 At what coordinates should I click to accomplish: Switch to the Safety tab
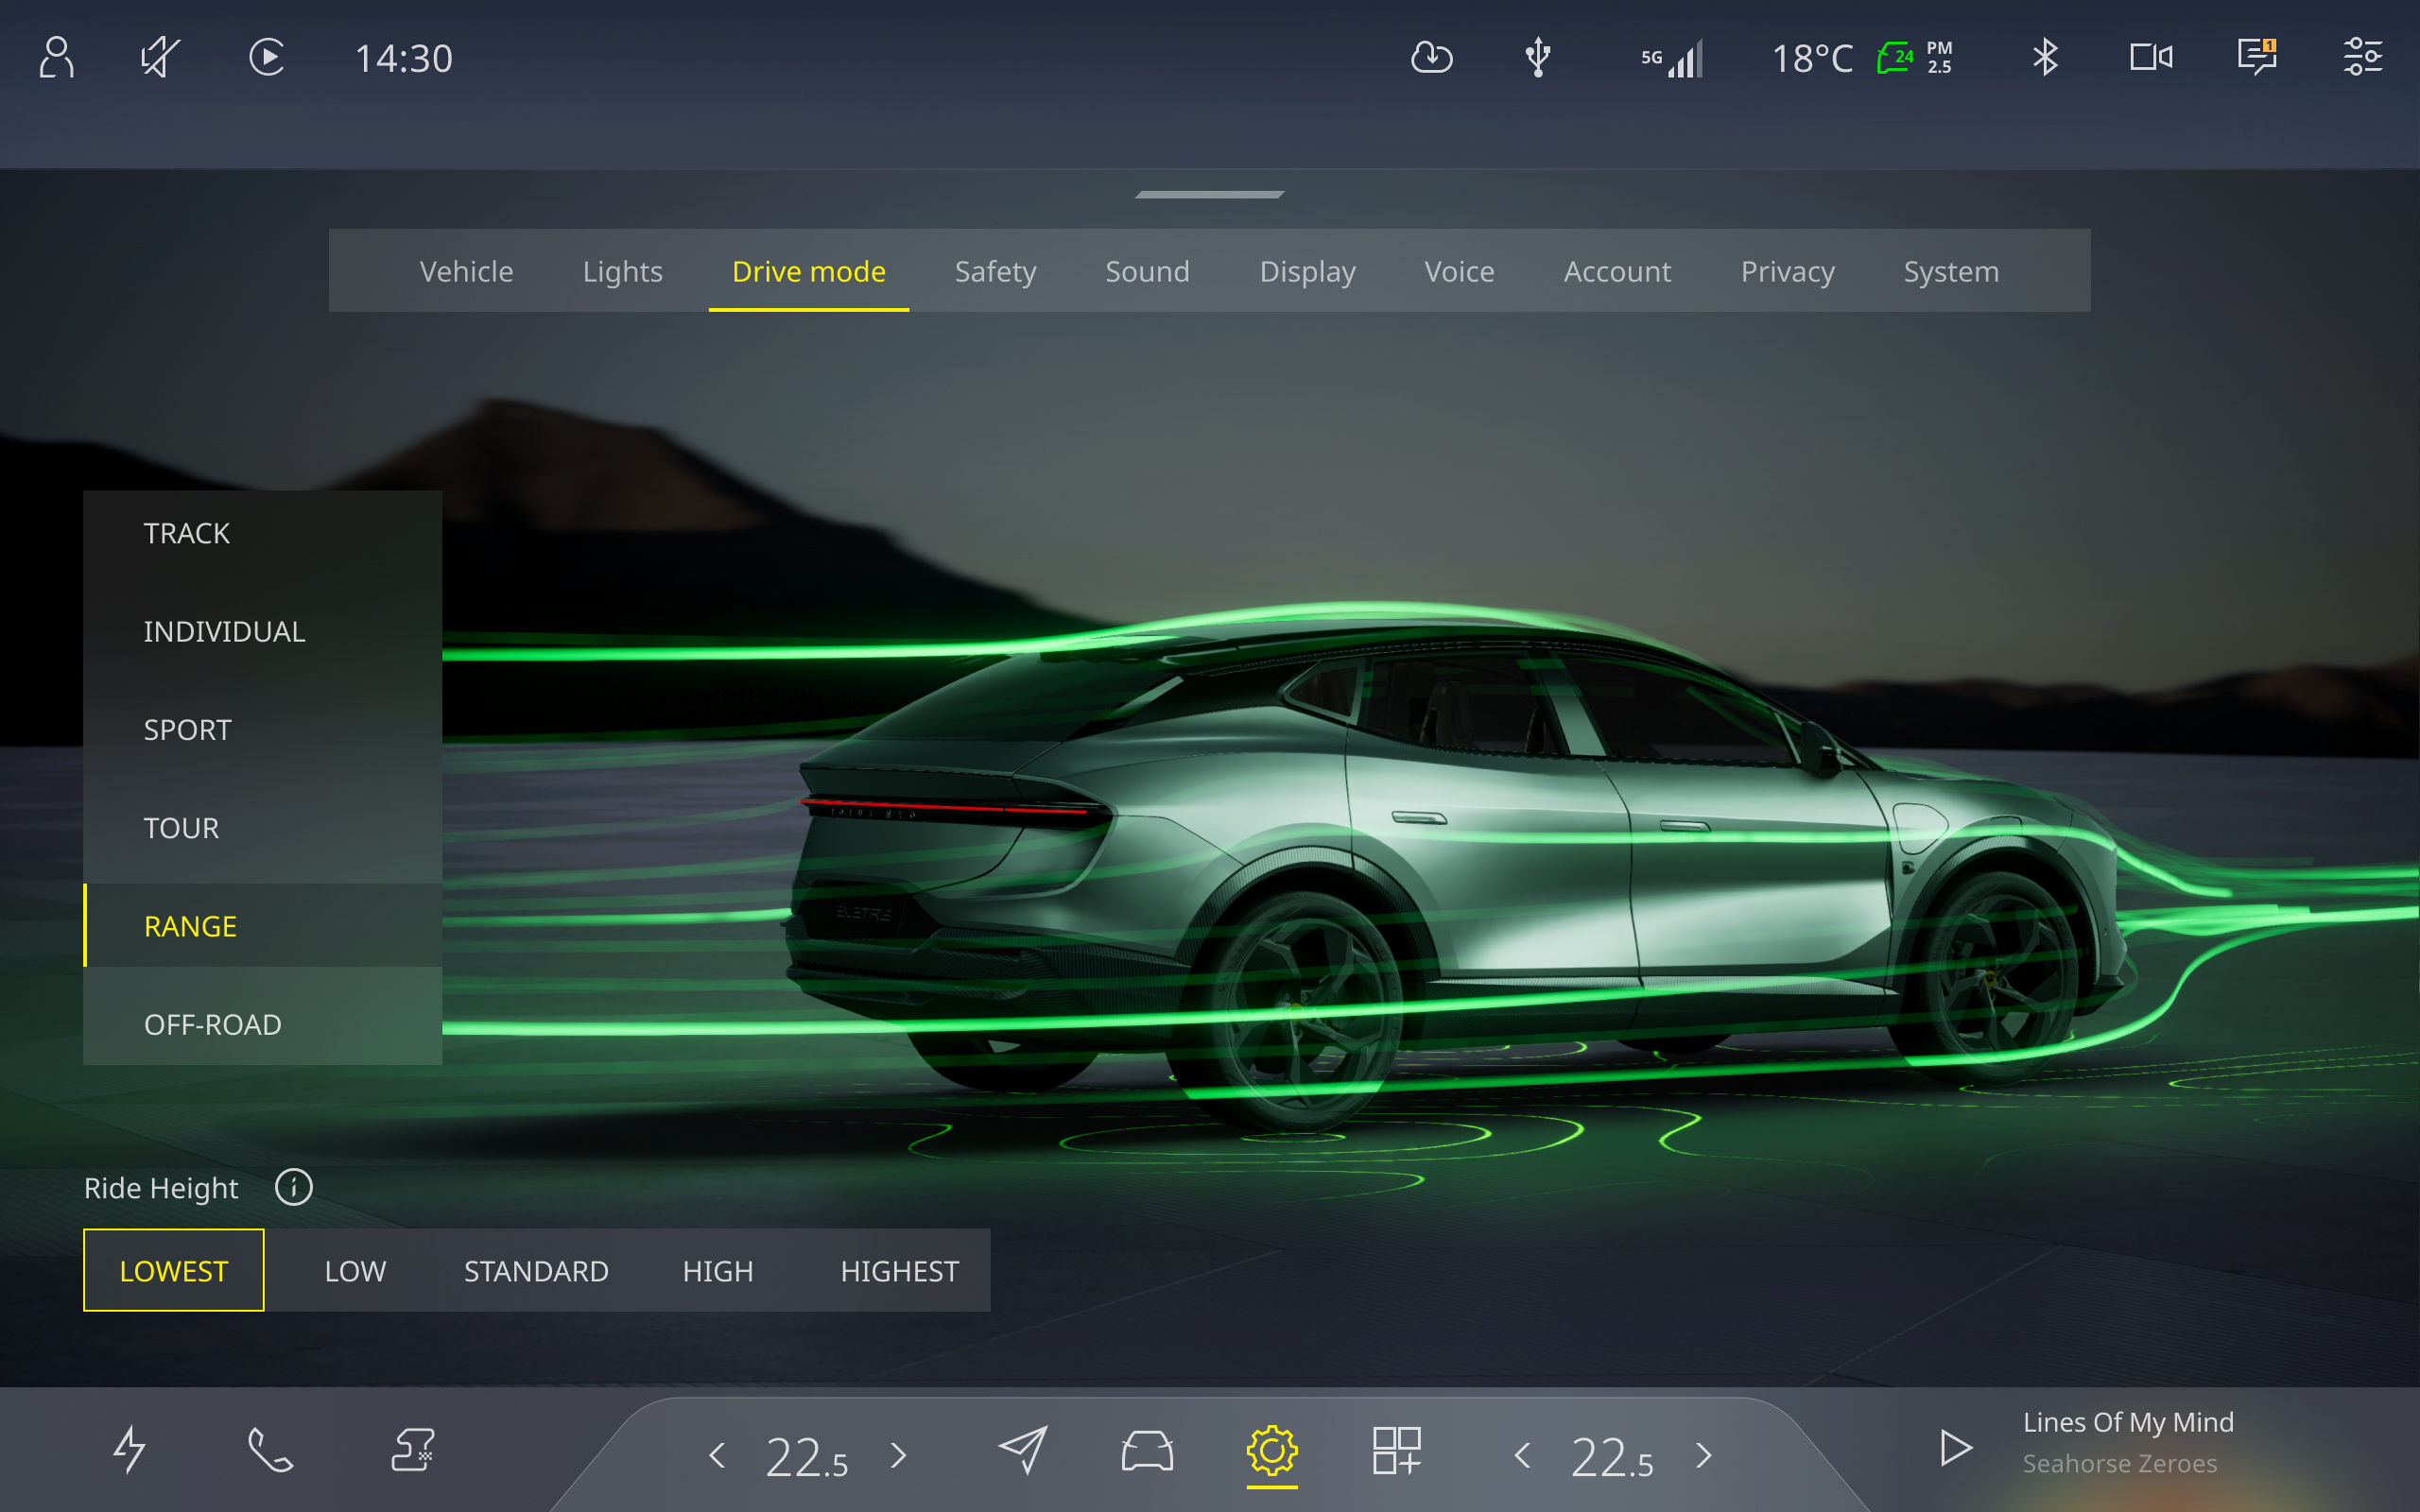point(995,271)
